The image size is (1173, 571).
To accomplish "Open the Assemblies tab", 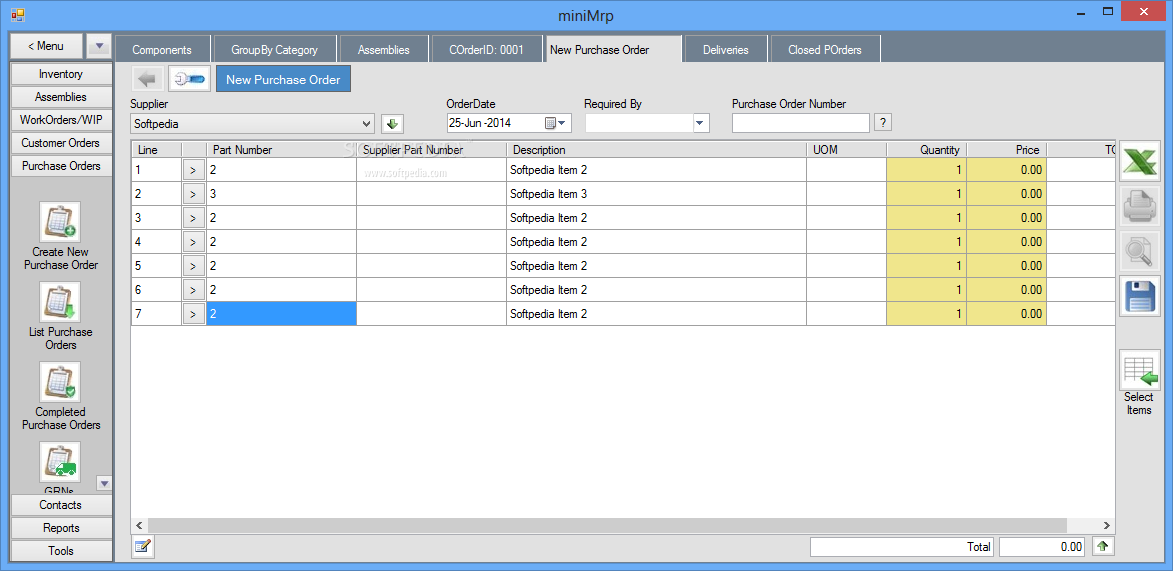I will [384, 49].
